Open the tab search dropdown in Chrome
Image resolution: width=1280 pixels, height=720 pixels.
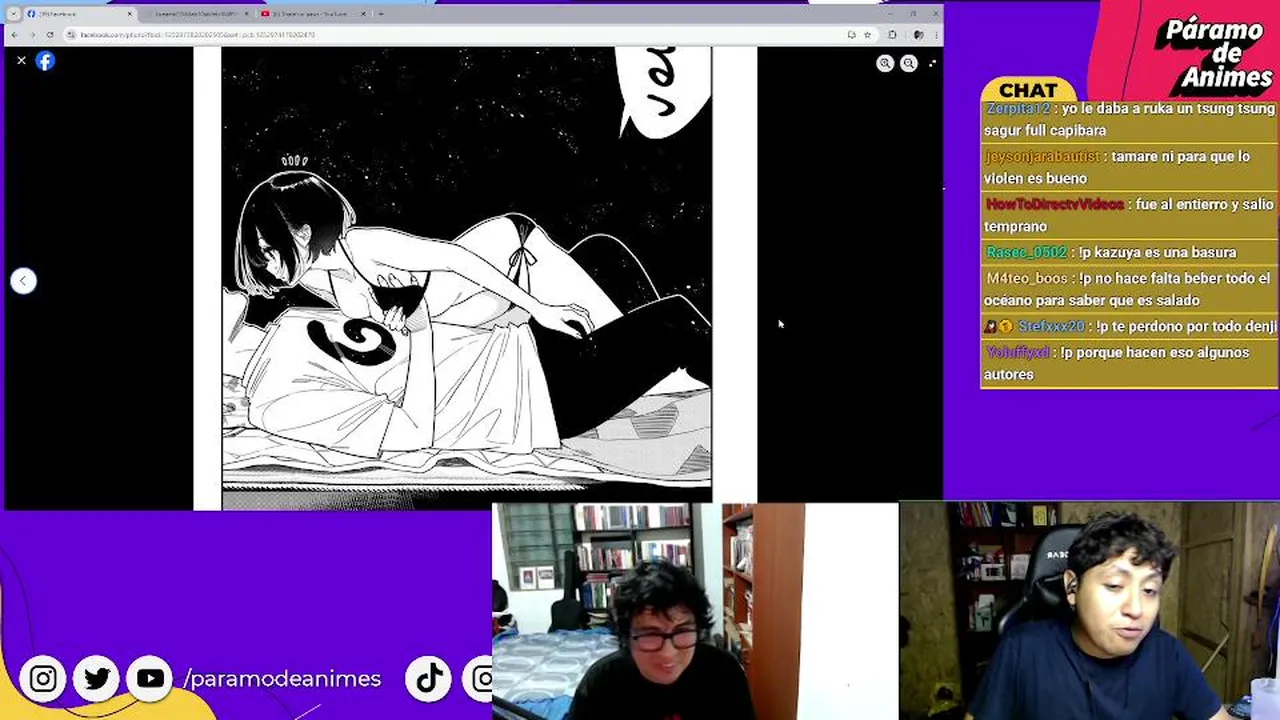(x=13, y=14)
